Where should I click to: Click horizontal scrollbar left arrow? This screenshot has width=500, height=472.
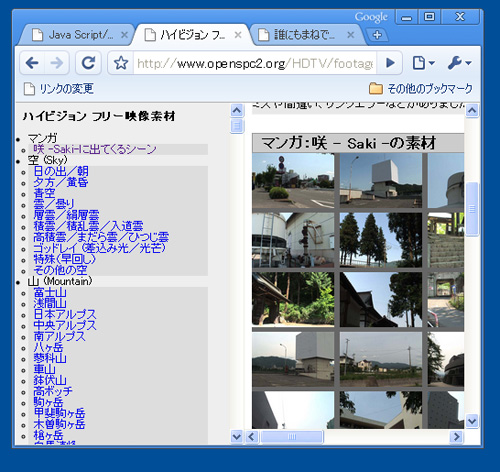252,437
